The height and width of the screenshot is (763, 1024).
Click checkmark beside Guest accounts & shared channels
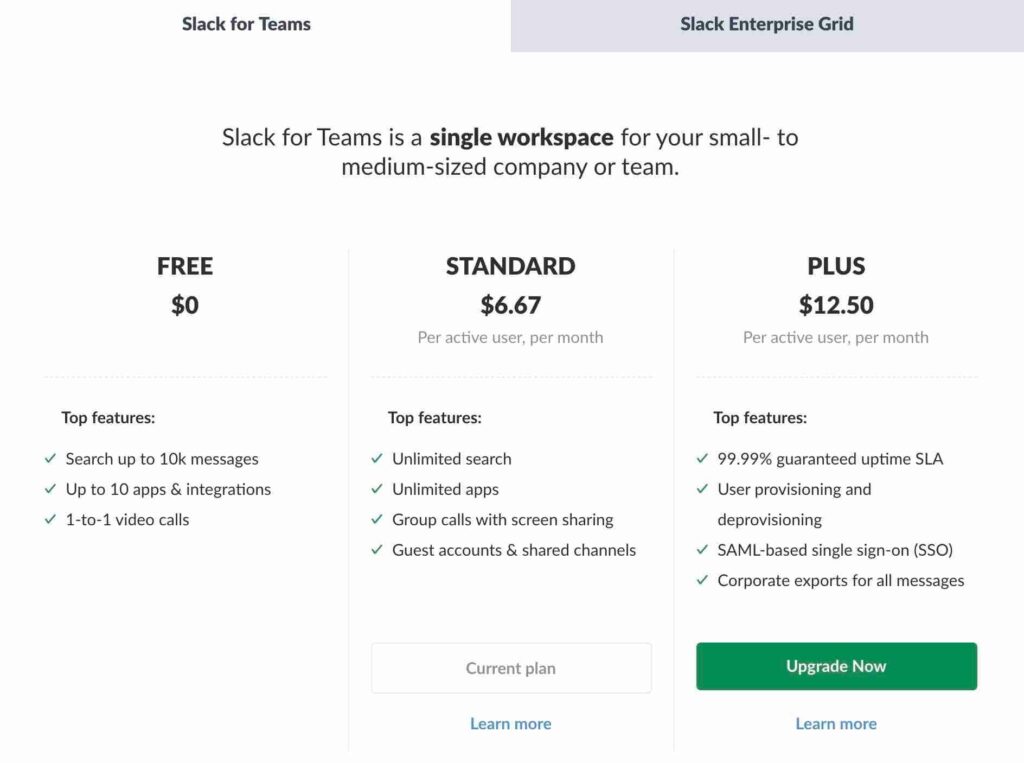tap(376, 550)
